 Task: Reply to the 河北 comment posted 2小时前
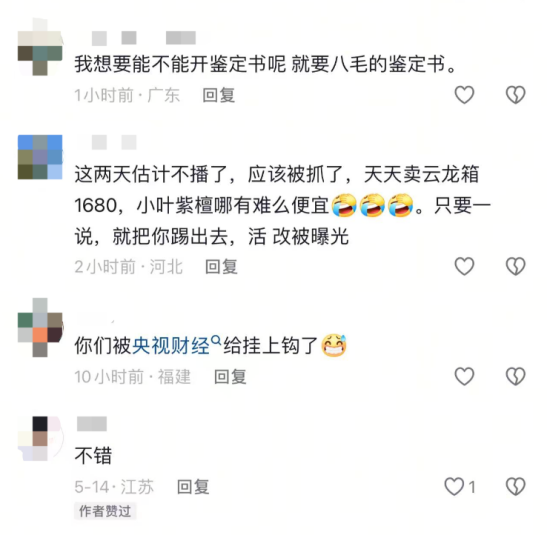point(221,267)
